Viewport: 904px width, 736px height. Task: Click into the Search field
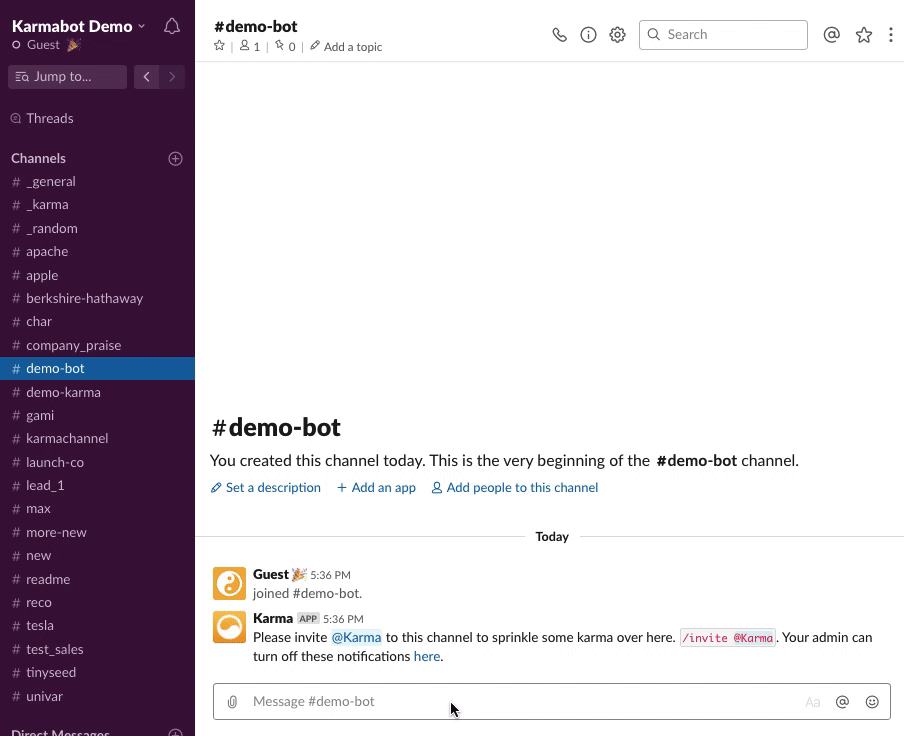723,35
